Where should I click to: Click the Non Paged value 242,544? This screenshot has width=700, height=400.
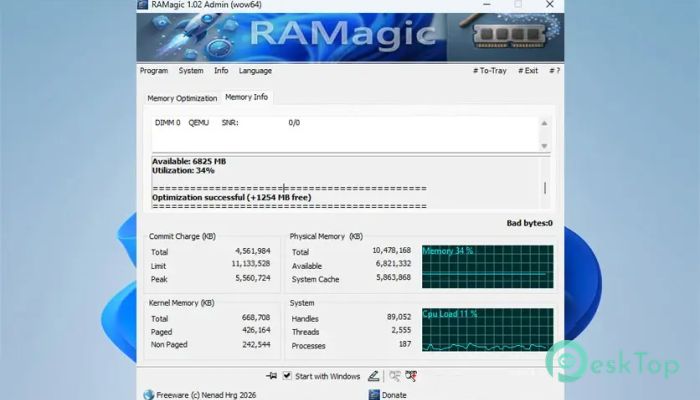coord(256,344)
